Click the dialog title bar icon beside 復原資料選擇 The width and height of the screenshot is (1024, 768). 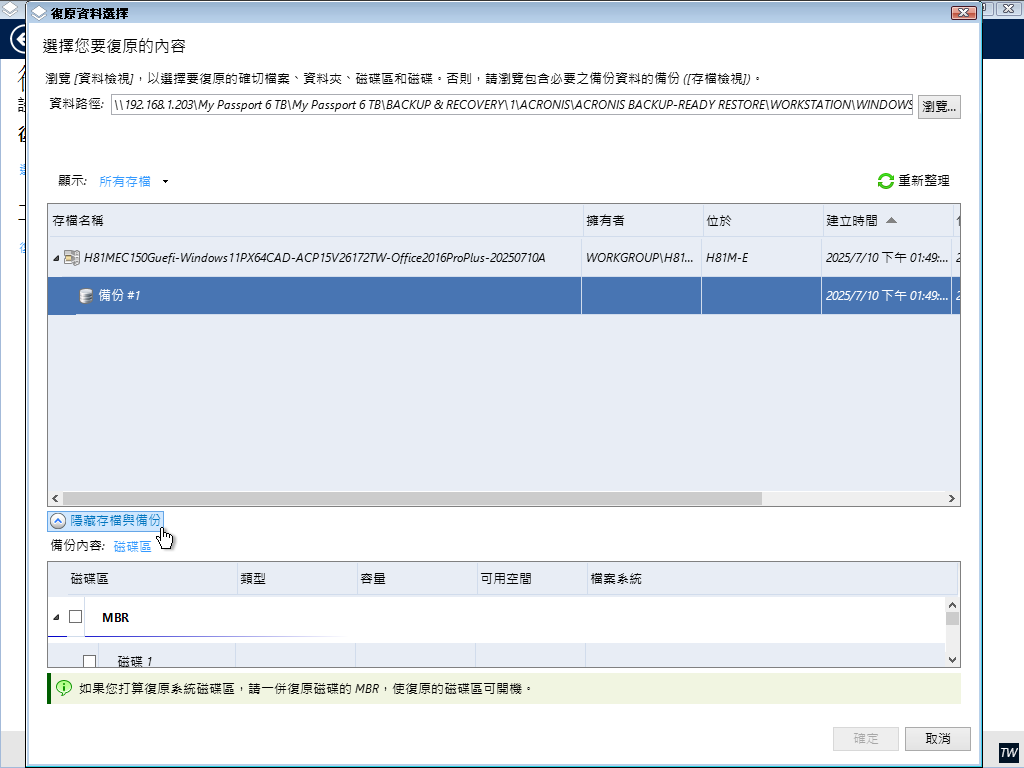point(38,13)
